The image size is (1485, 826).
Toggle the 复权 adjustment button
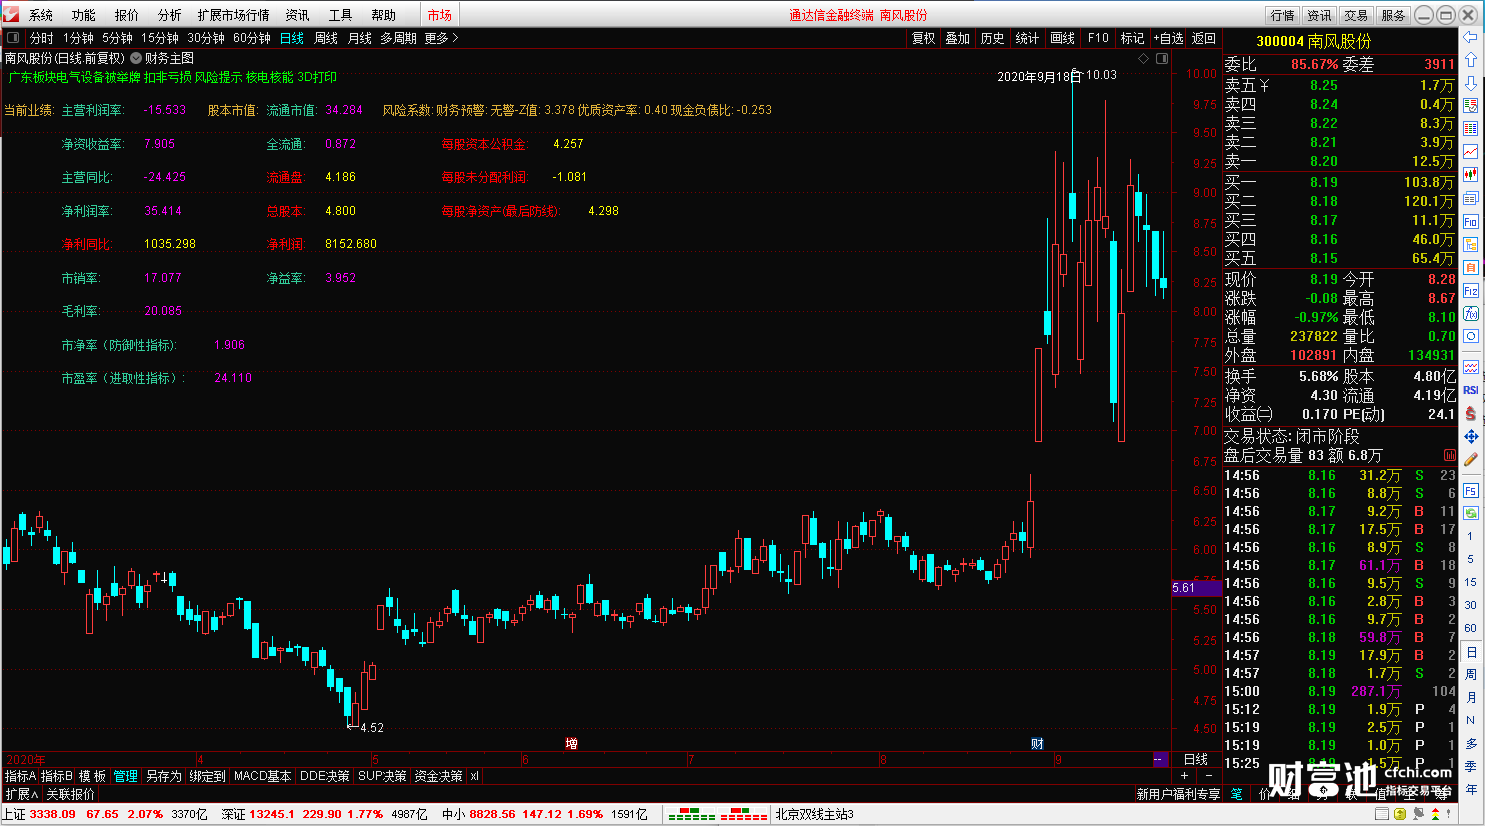coord(924,38)
